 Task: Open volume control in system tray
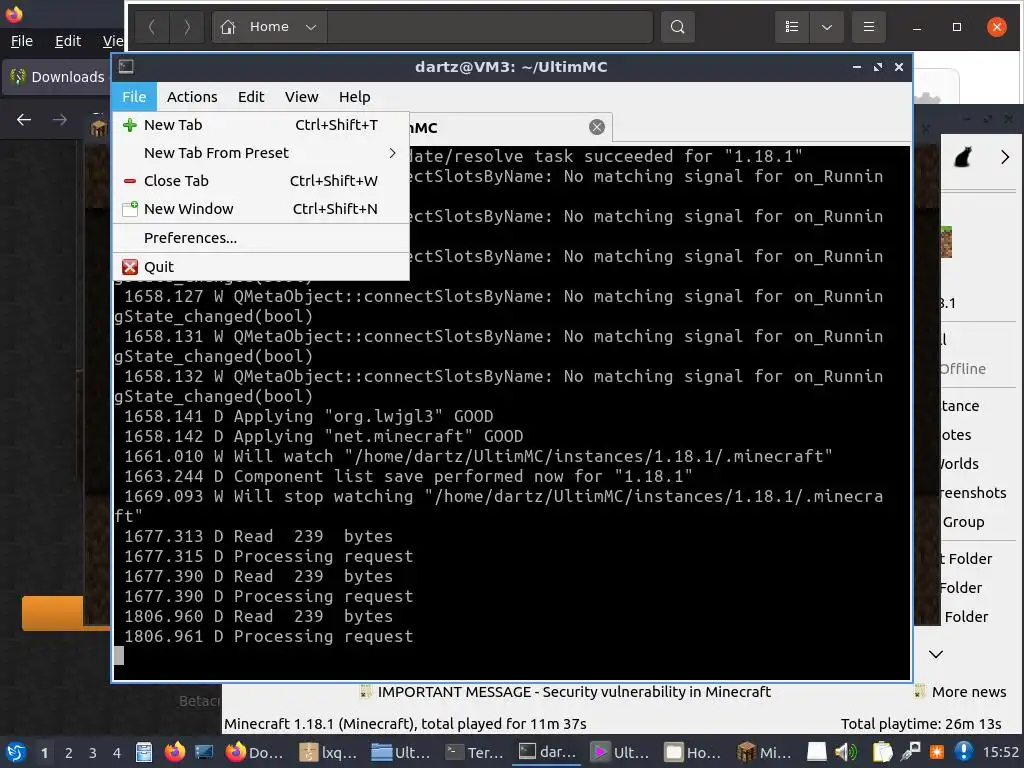point(846,752)
